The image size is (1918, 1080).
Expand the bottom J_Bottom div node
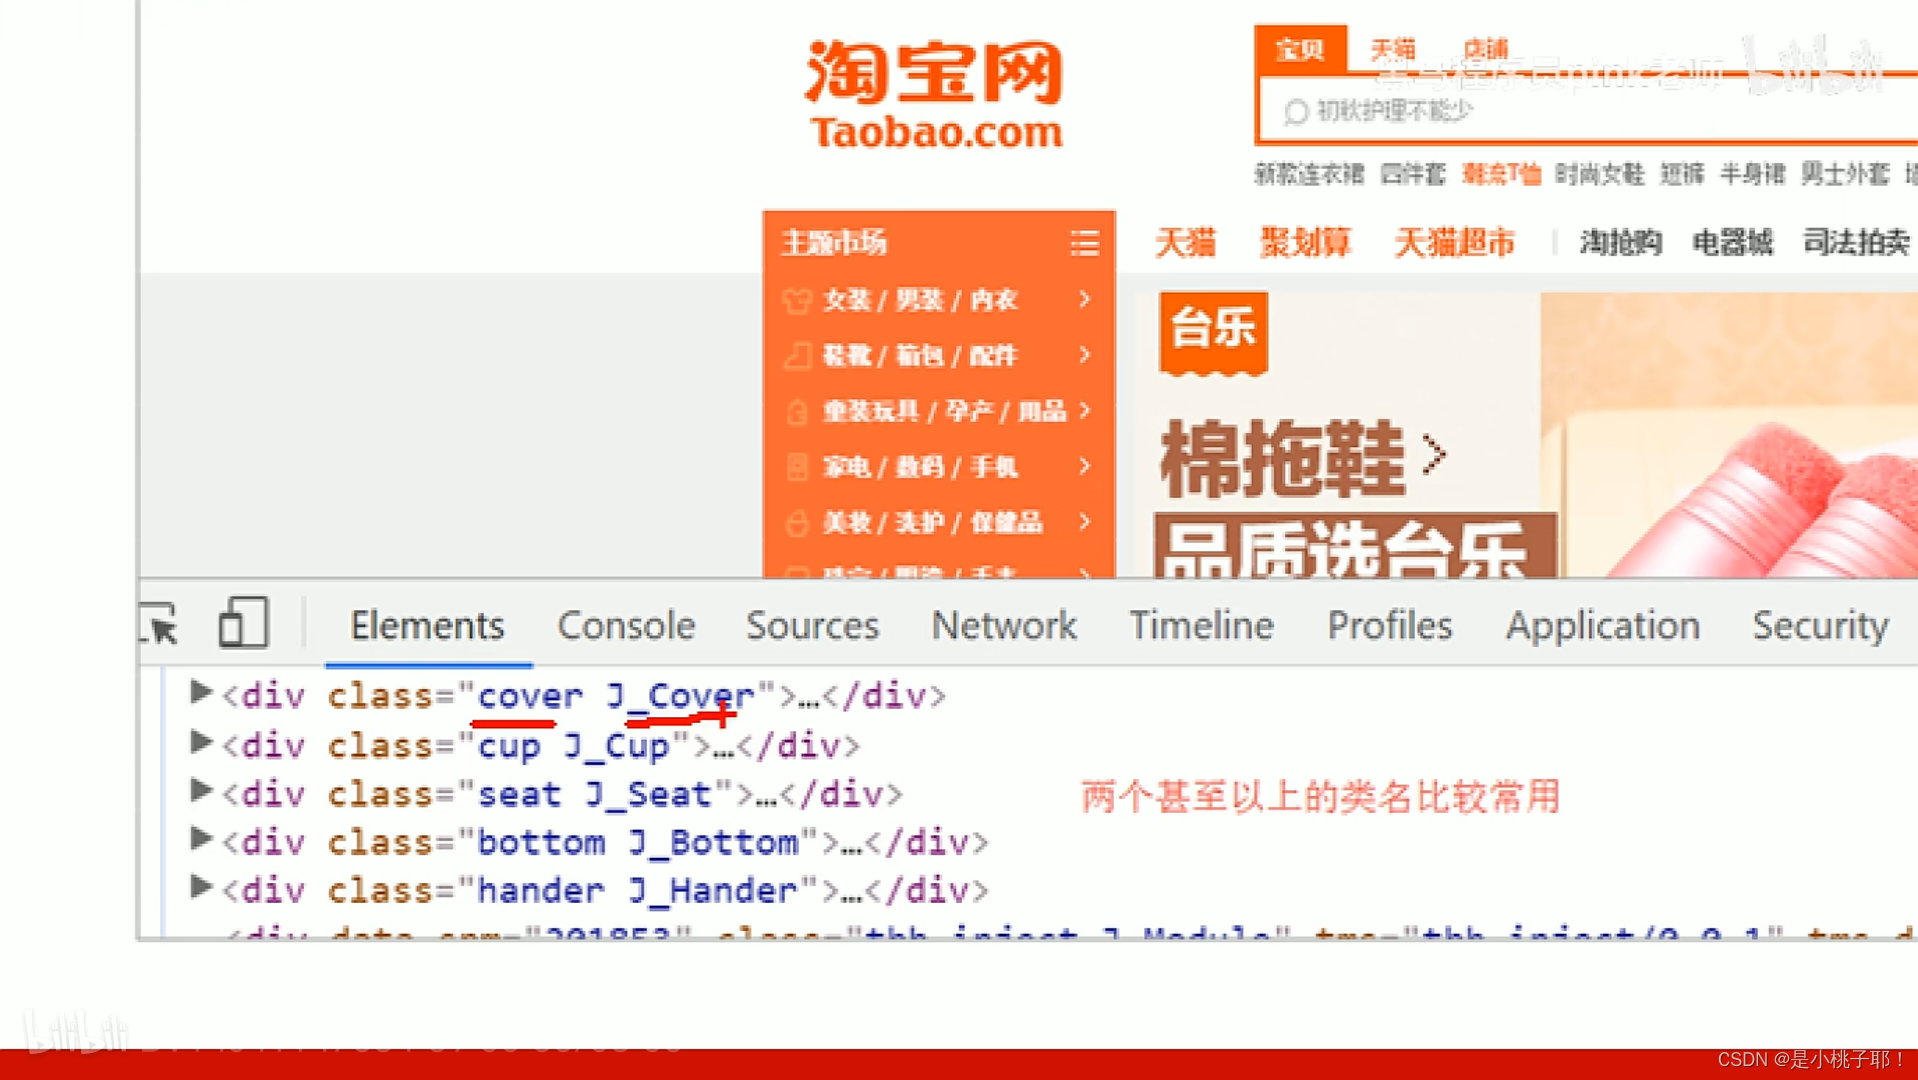pyautogui.click(x=201, y=839)
